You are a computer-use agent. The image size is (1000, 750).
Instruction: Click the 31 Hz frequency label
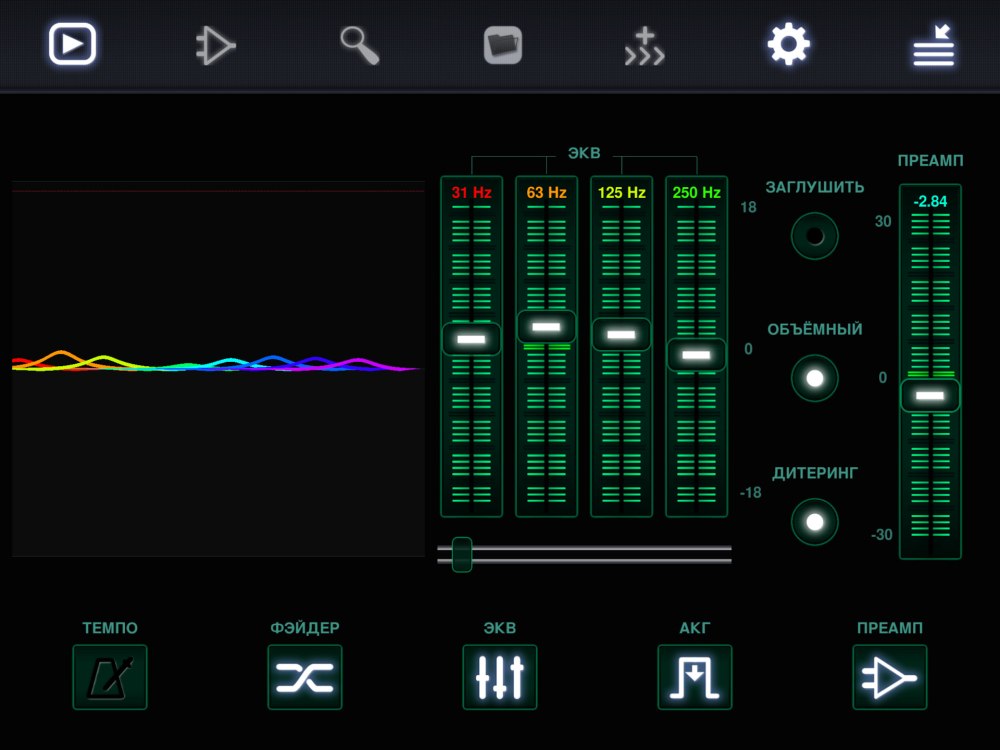(471, 193)
